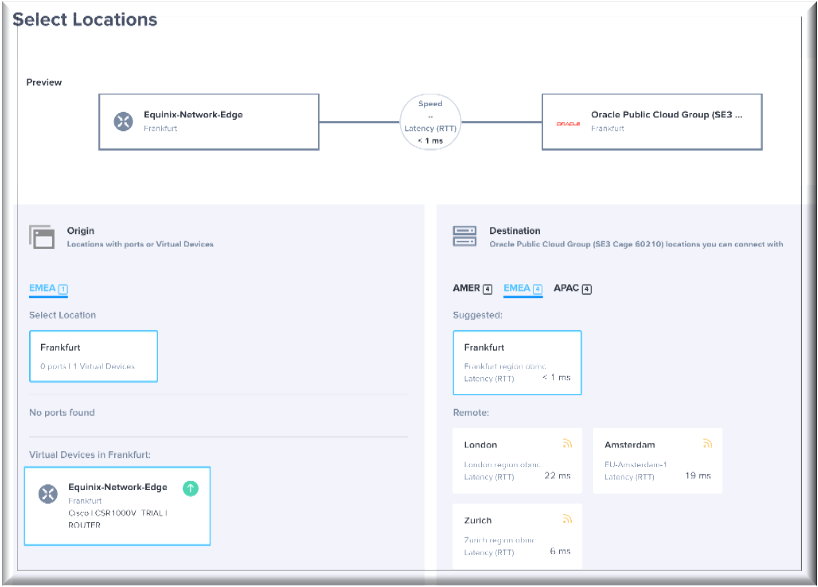The height and width of the screenshot is (587, 818).
Task: Pick the Zurich remote destination card
Action: coord(516,536)
